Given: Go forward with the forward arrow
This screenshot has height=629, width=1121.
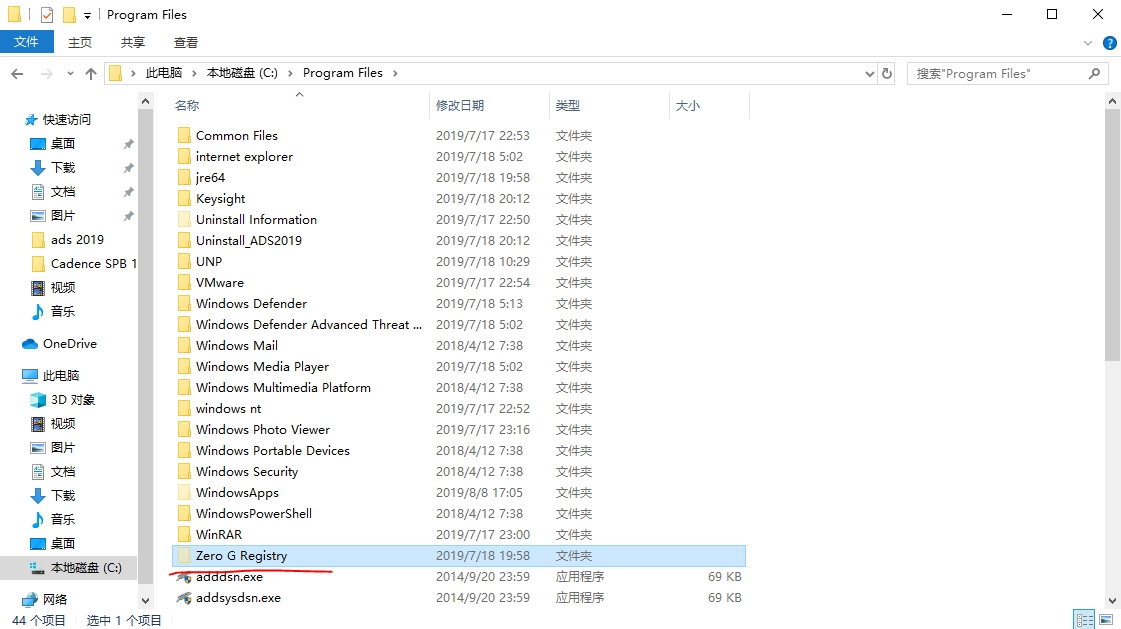Looking at the screenshot, I should pyautogui.click(x=46, y=74).
